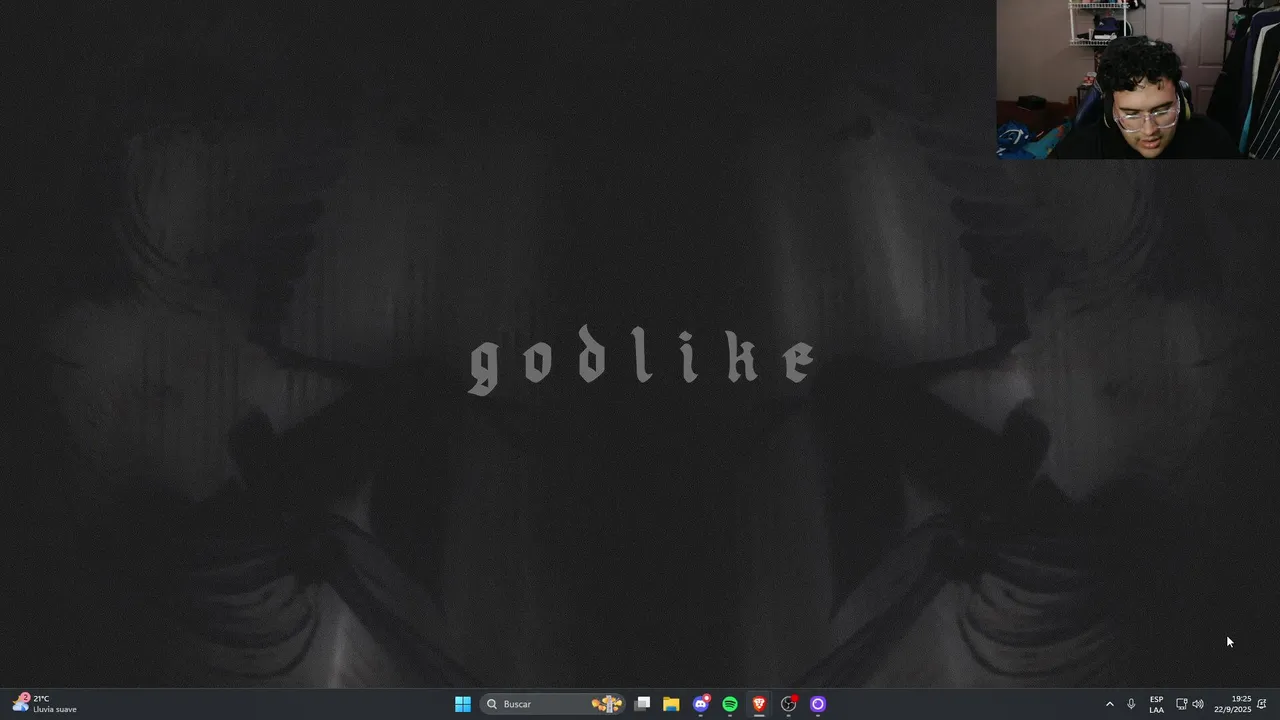Show hidden system tray icons
Image resolution: width=1280 pixels, height=720 pixels.
[x=1109, y=704]
